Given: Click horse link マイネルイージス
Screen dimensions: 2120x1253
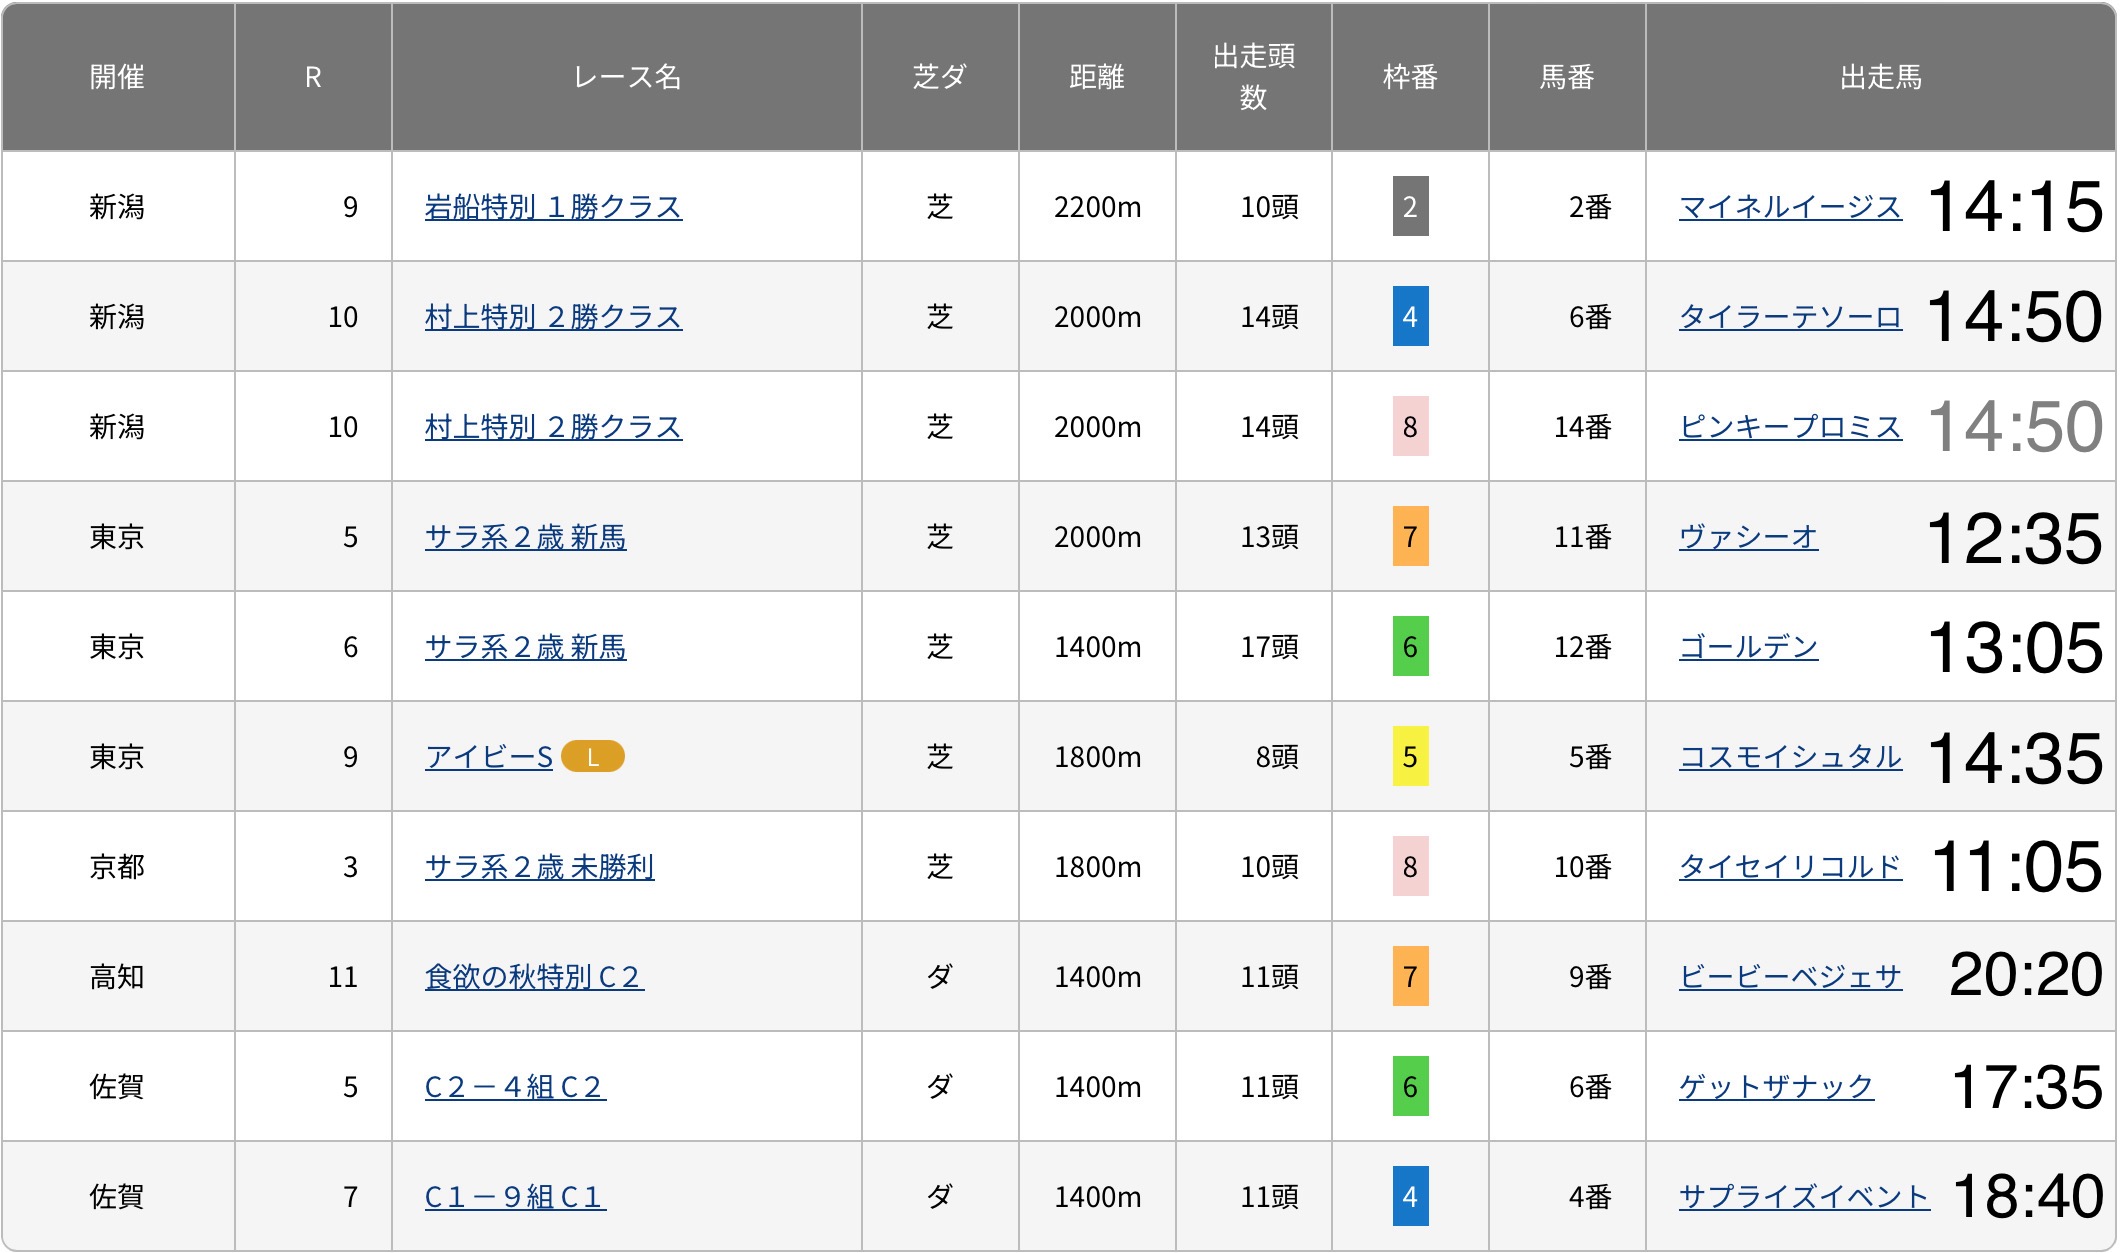Looking at the screenshot, I should [x=1789, y=207].
